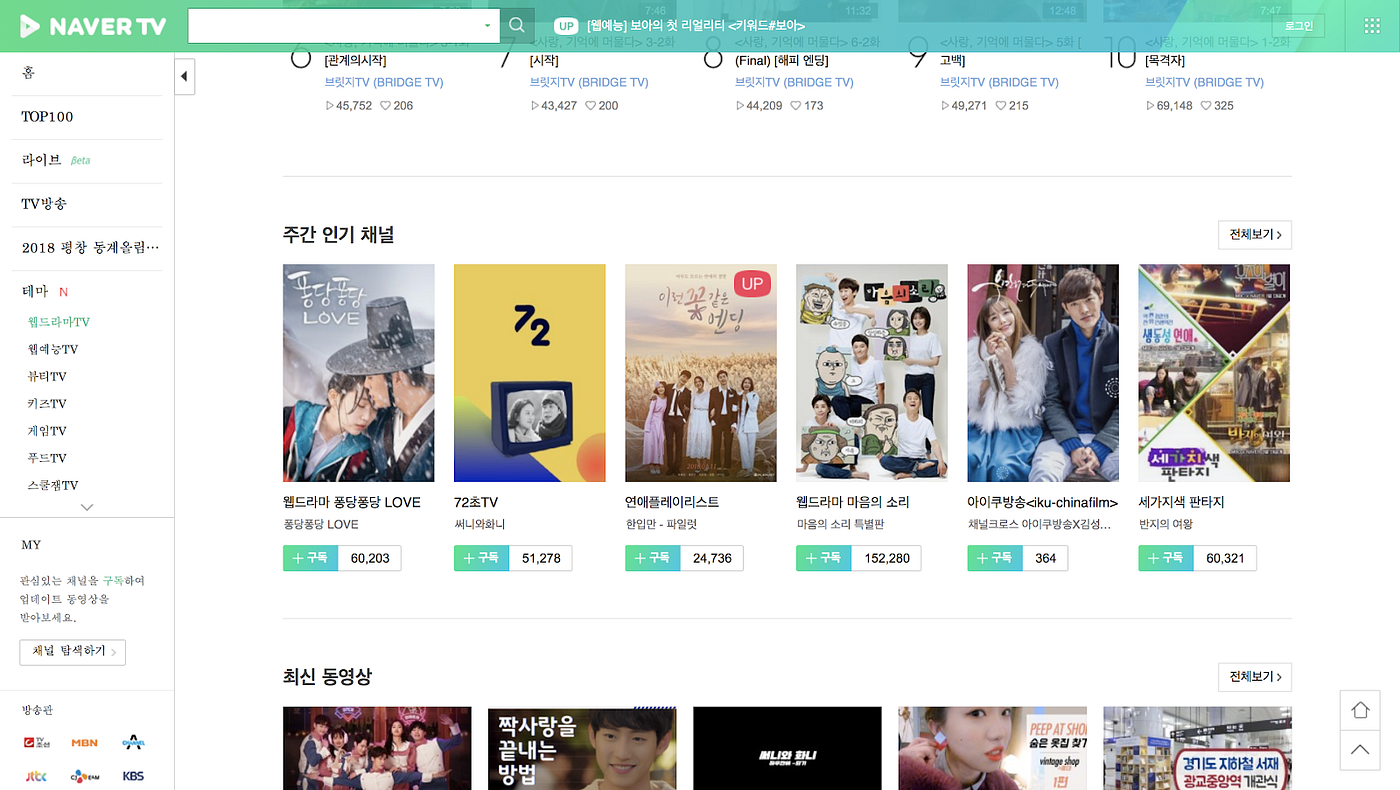This screenshot has height=790, width=1400.
Task: Subscribe to 아이쿠방송 iku-chinafilm channel
Action: click(995, 558)
